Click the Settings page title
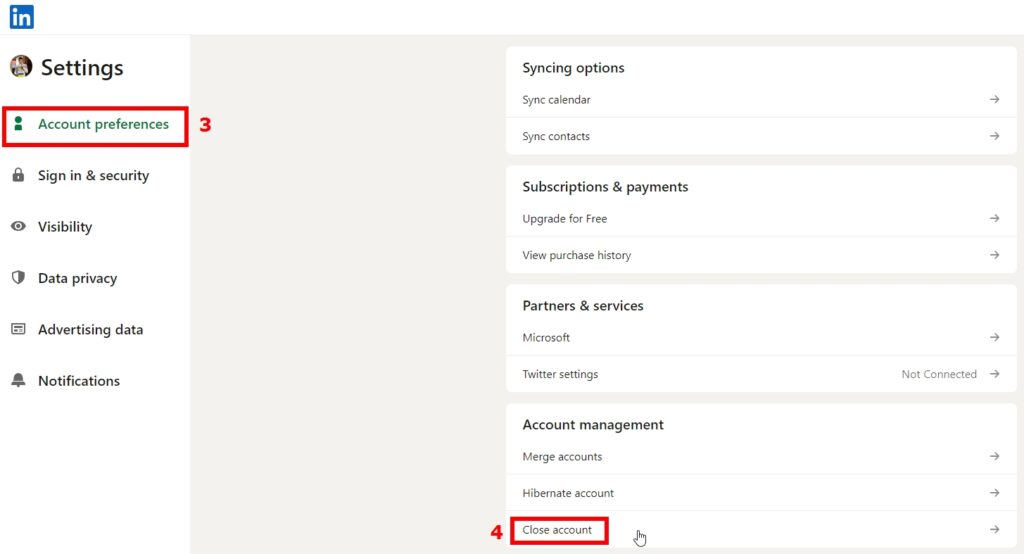The height and width of the screenshot is (554, 1024). point(82,67)
